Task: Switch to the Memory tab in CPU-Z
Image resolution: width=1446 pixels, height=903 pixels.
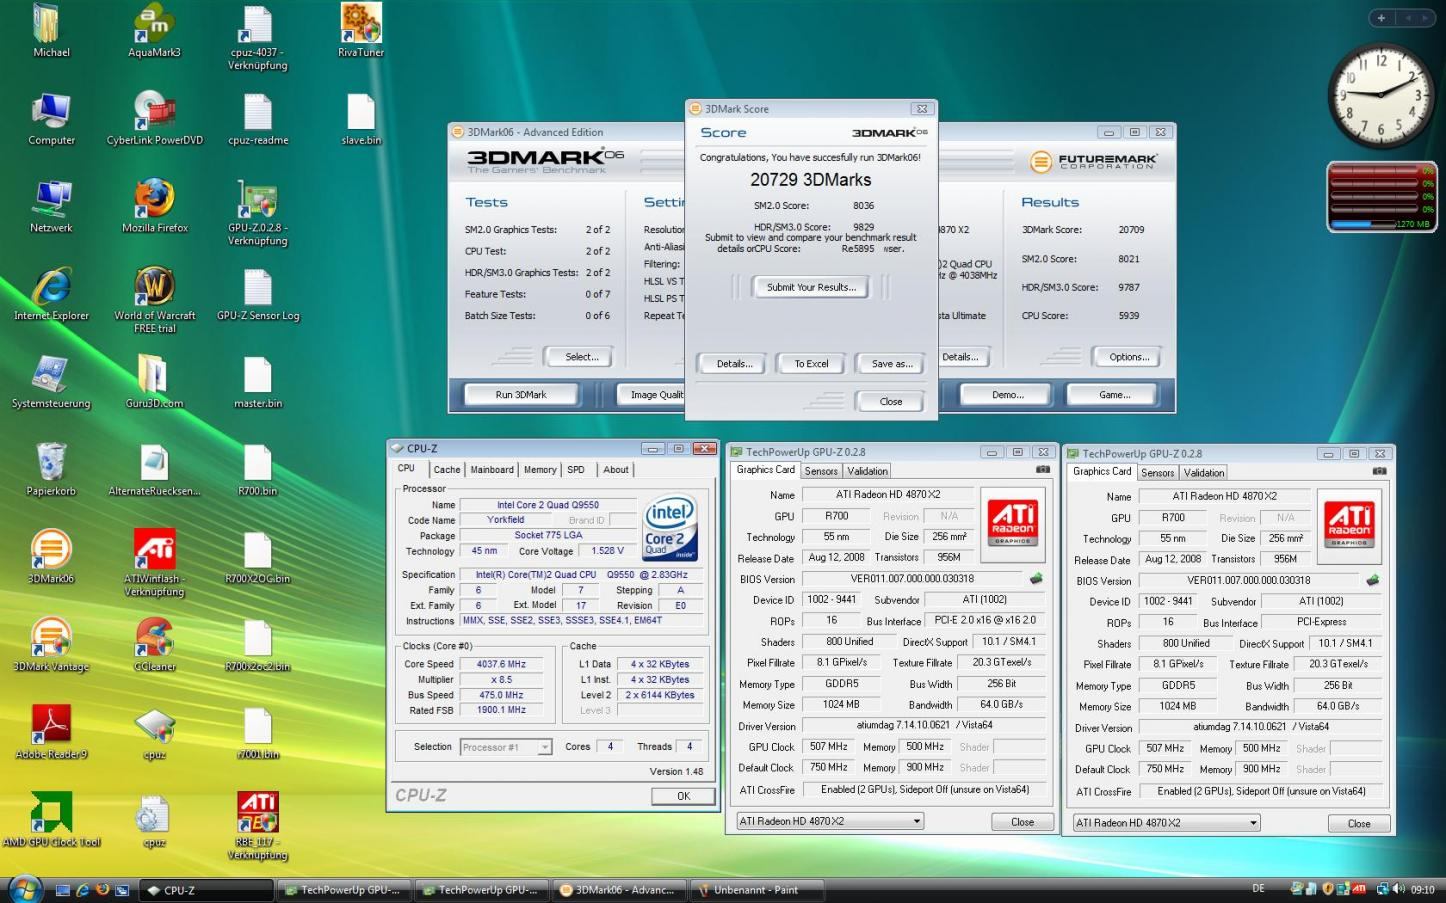Action: click(x=540, y=470)
